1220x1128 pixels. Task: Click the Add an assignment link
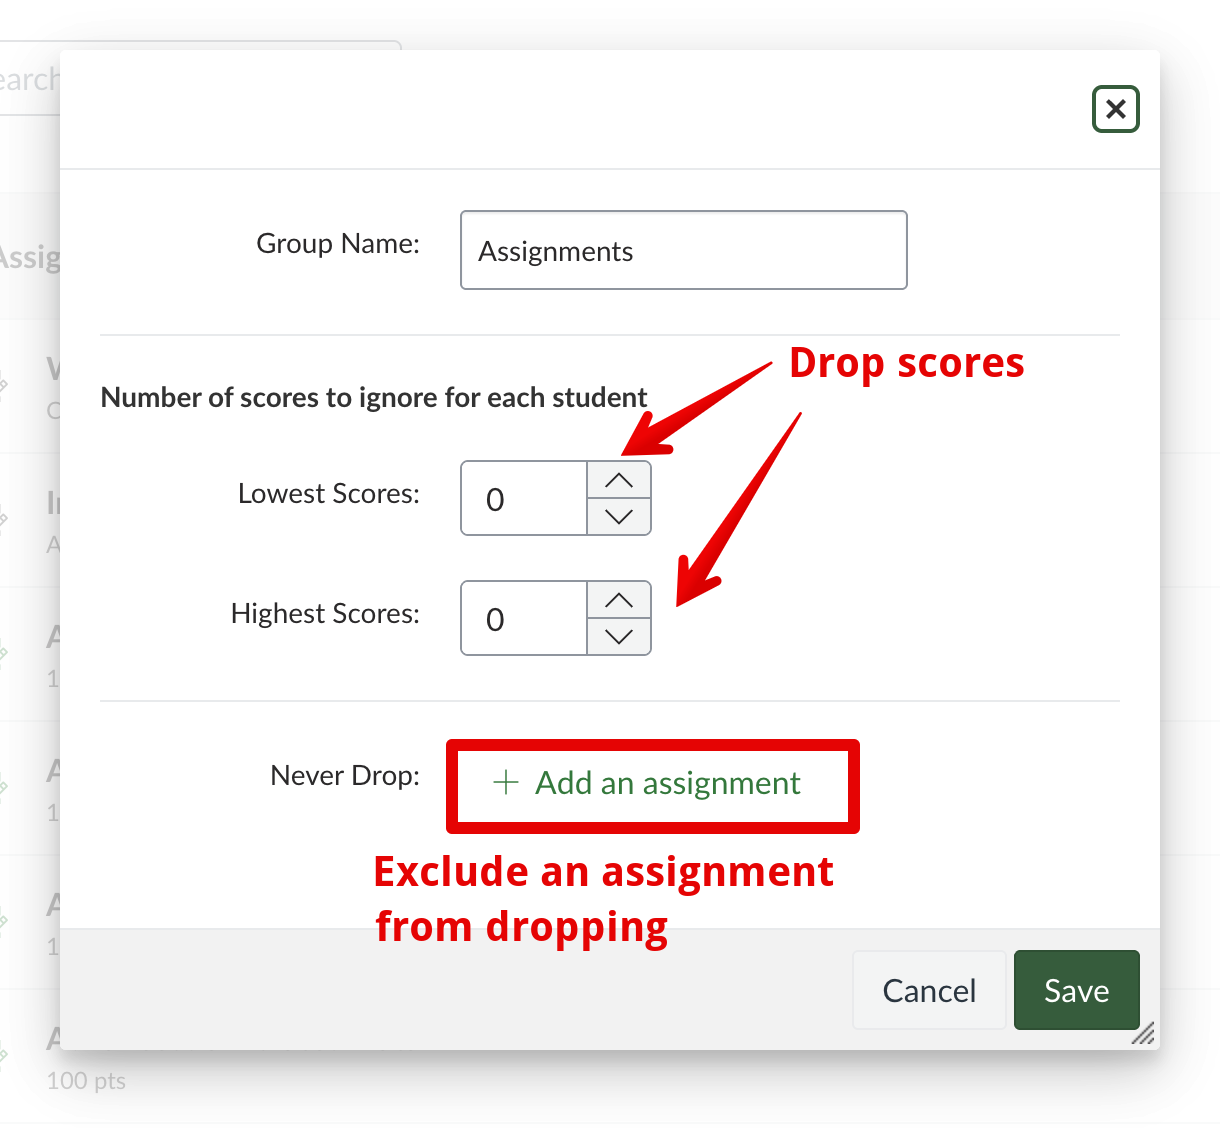(667, 783)
